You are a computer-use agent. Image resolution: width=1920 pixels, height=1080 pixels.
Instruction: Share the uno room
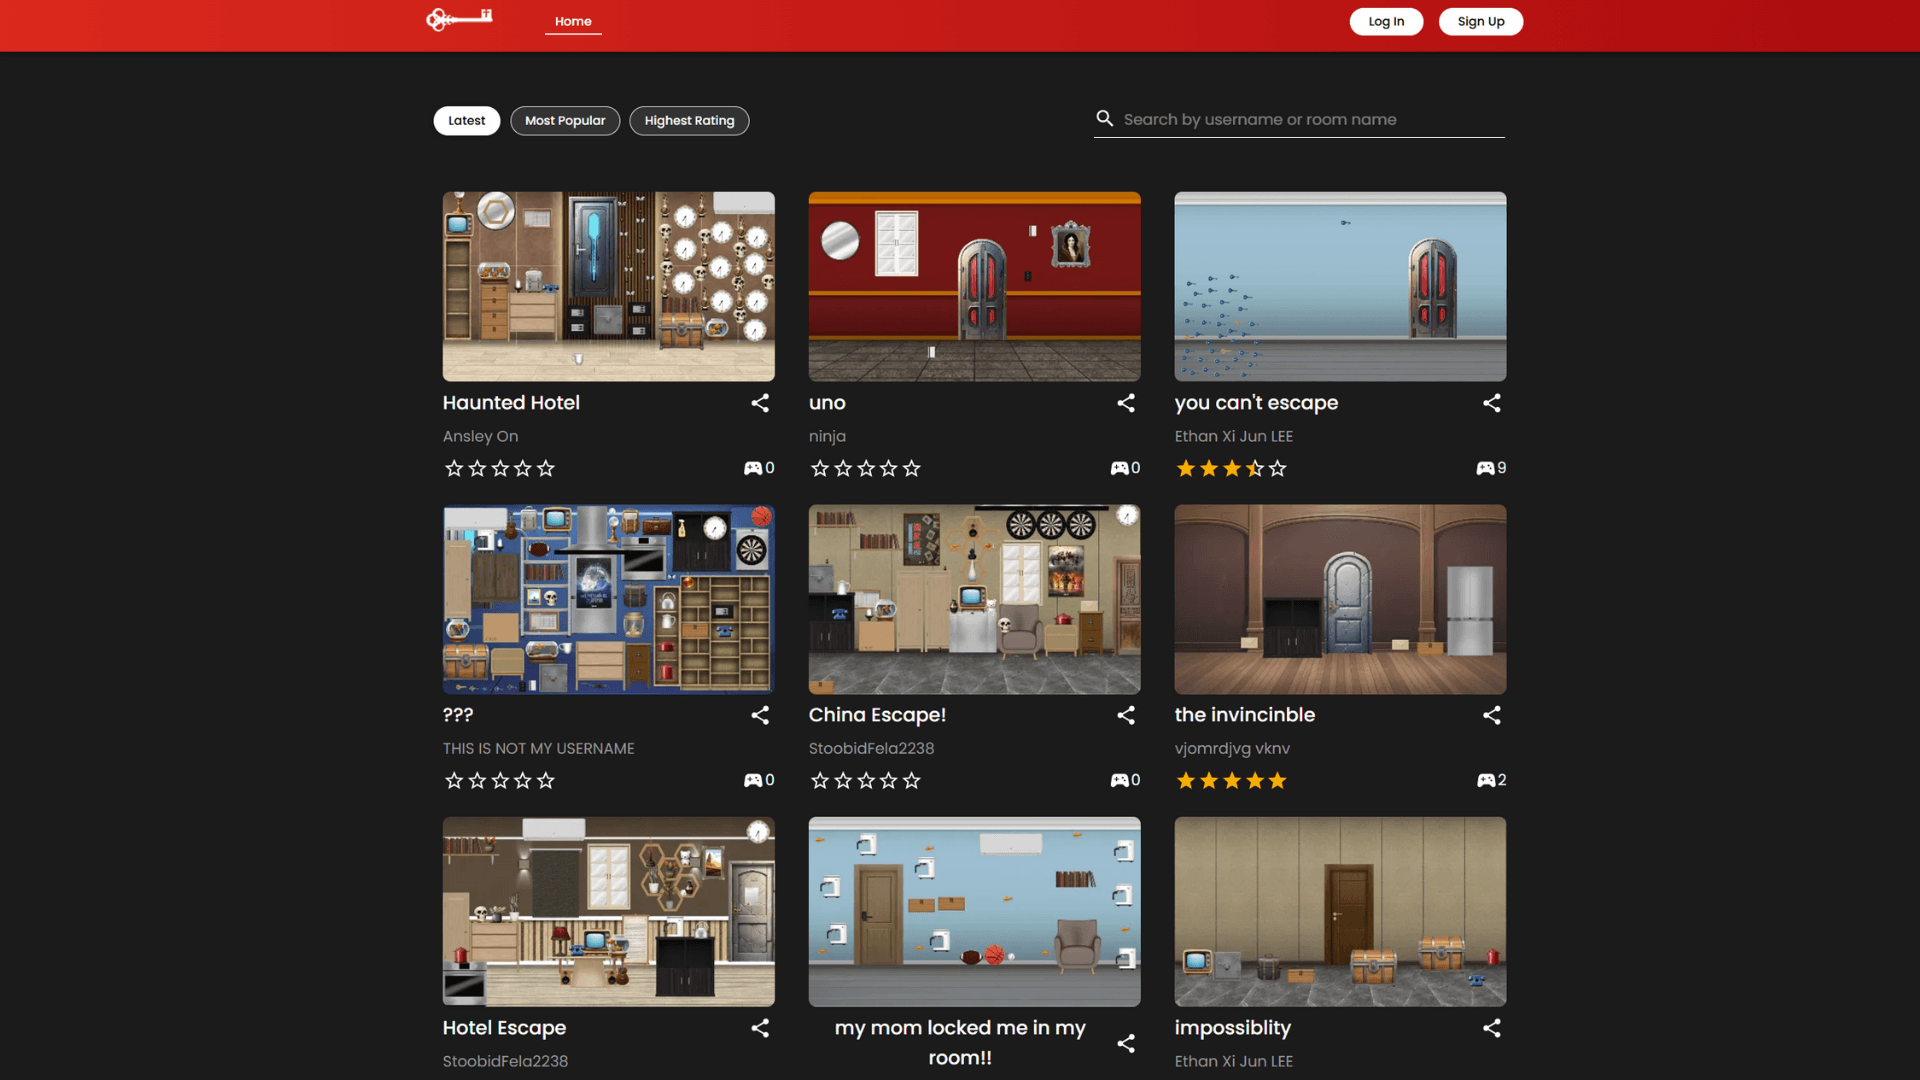[x=1126, y=403]
